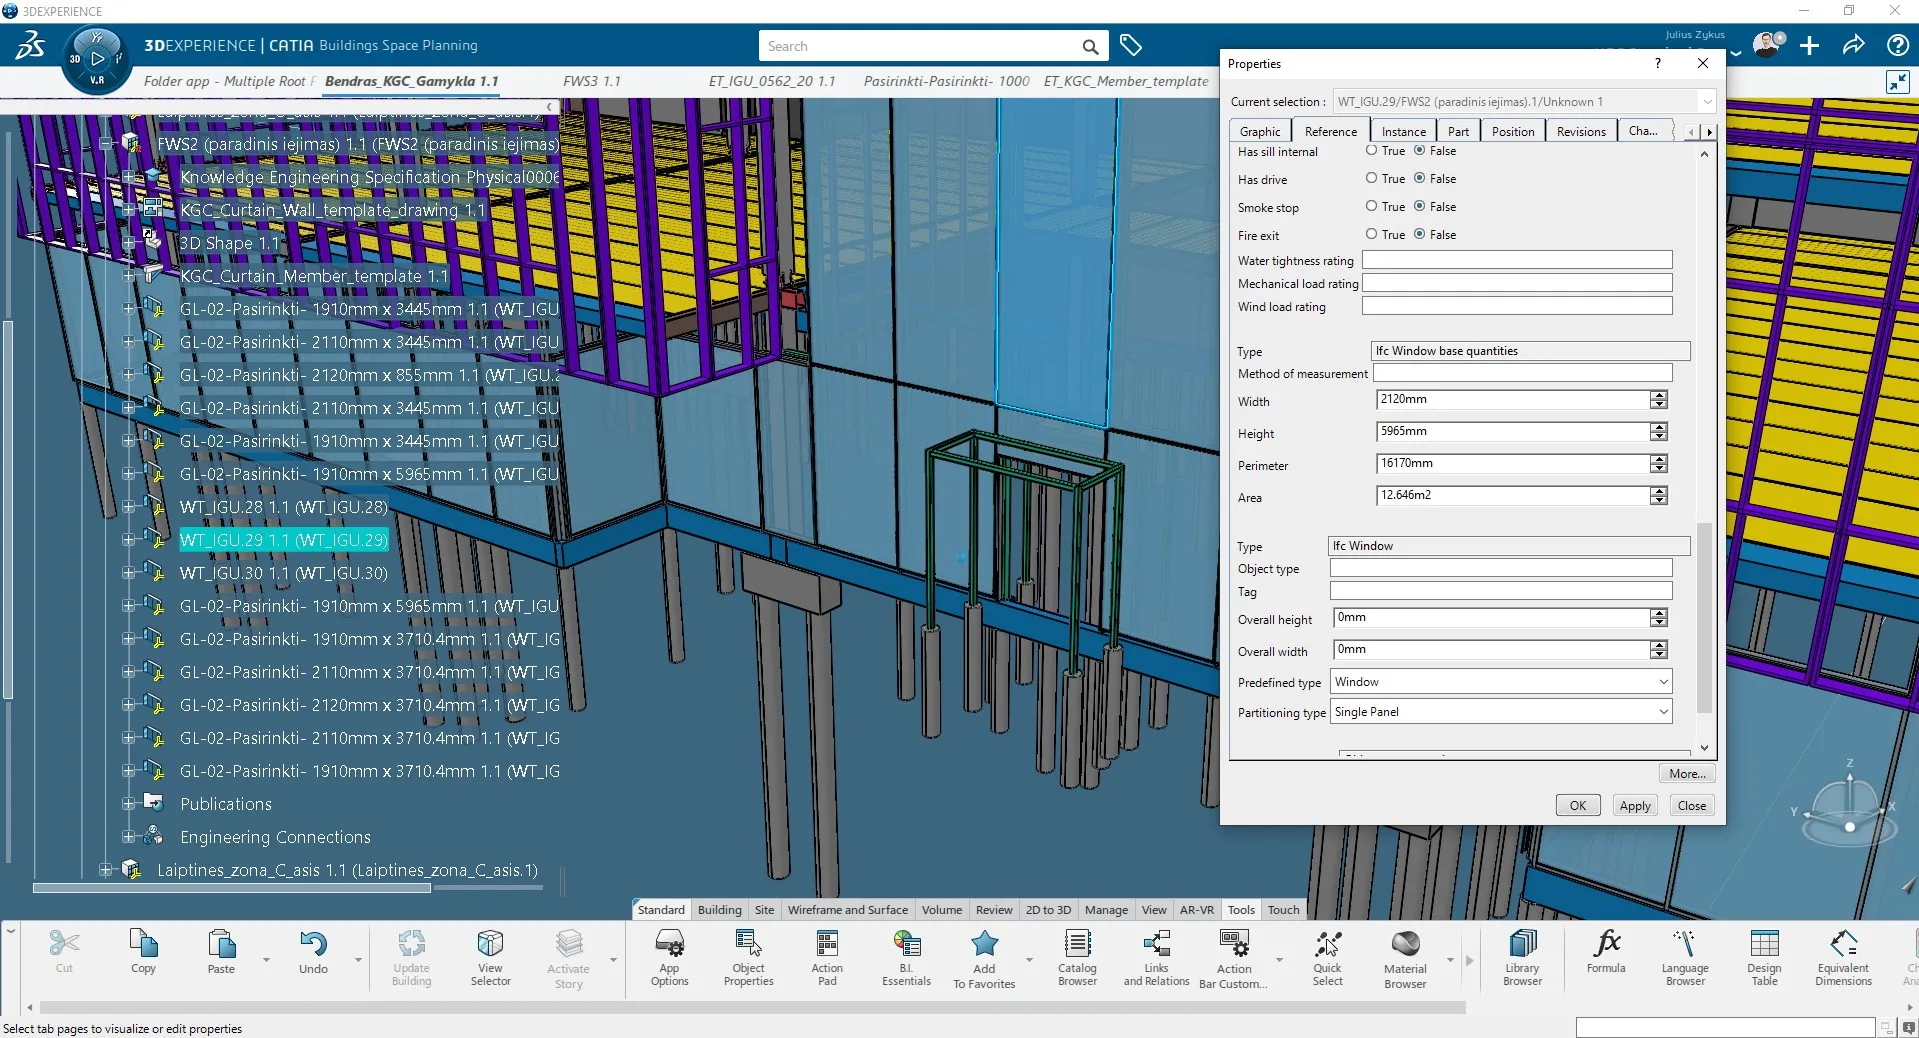This screenshot has height=1038, width=1919.
Task: Set Has drive to True
Action: (x=1371, y=179)
